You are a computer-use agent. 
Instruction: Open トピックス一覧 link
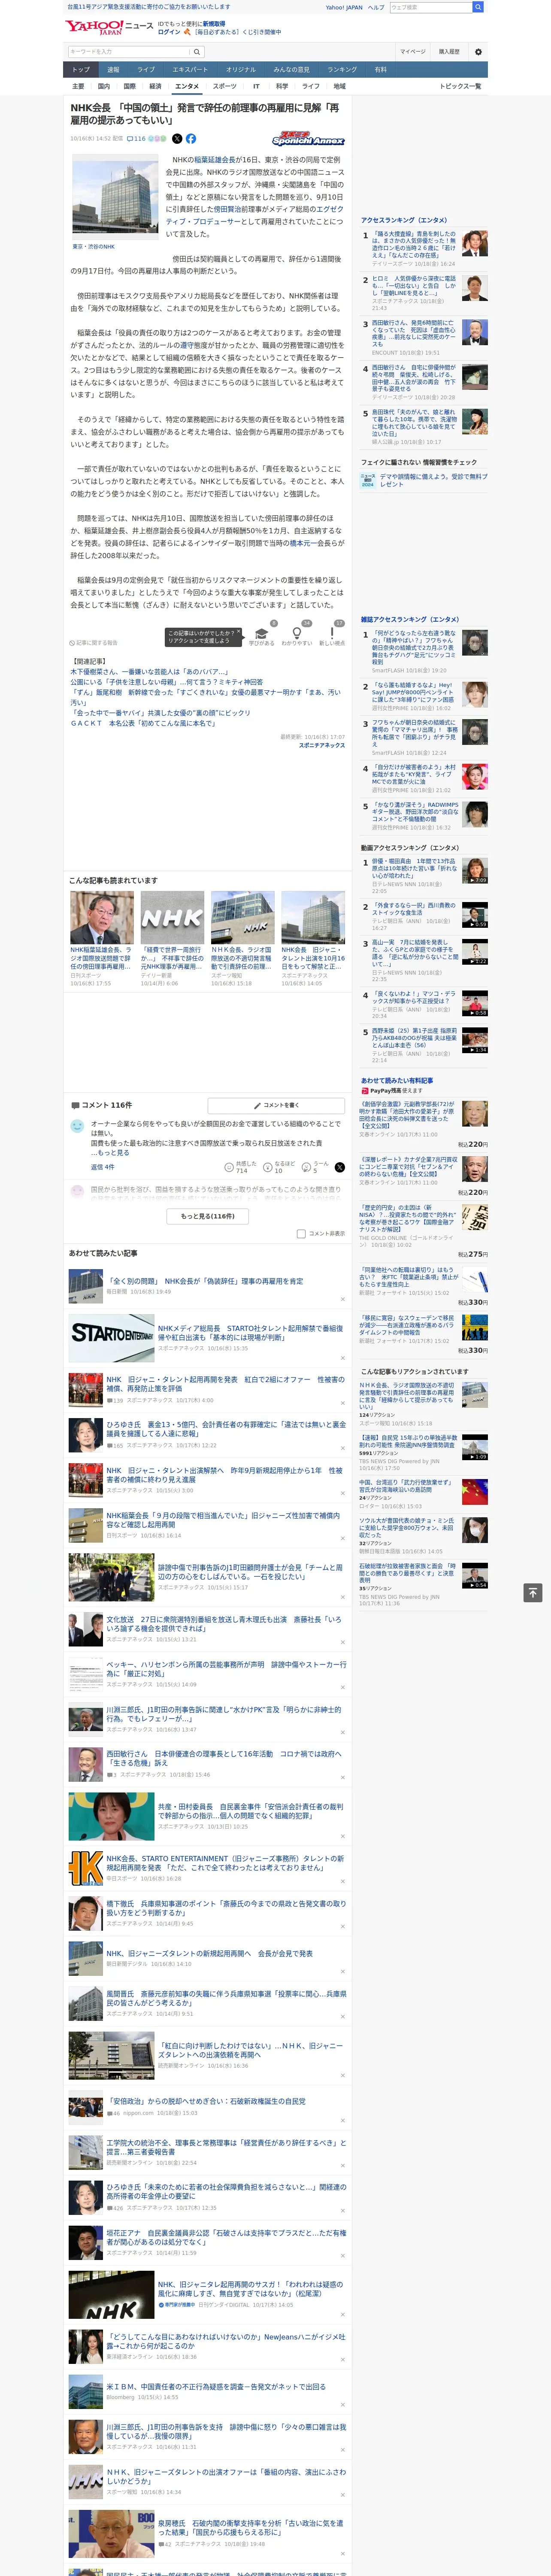tap(460, 86)
